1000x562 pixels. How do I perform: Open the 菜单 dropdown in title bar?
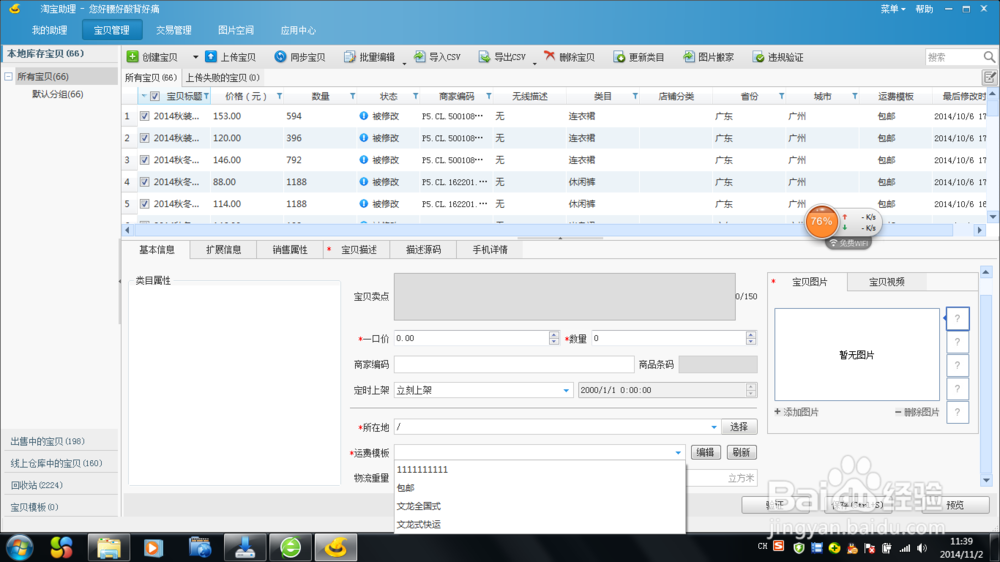coord(893,9)
